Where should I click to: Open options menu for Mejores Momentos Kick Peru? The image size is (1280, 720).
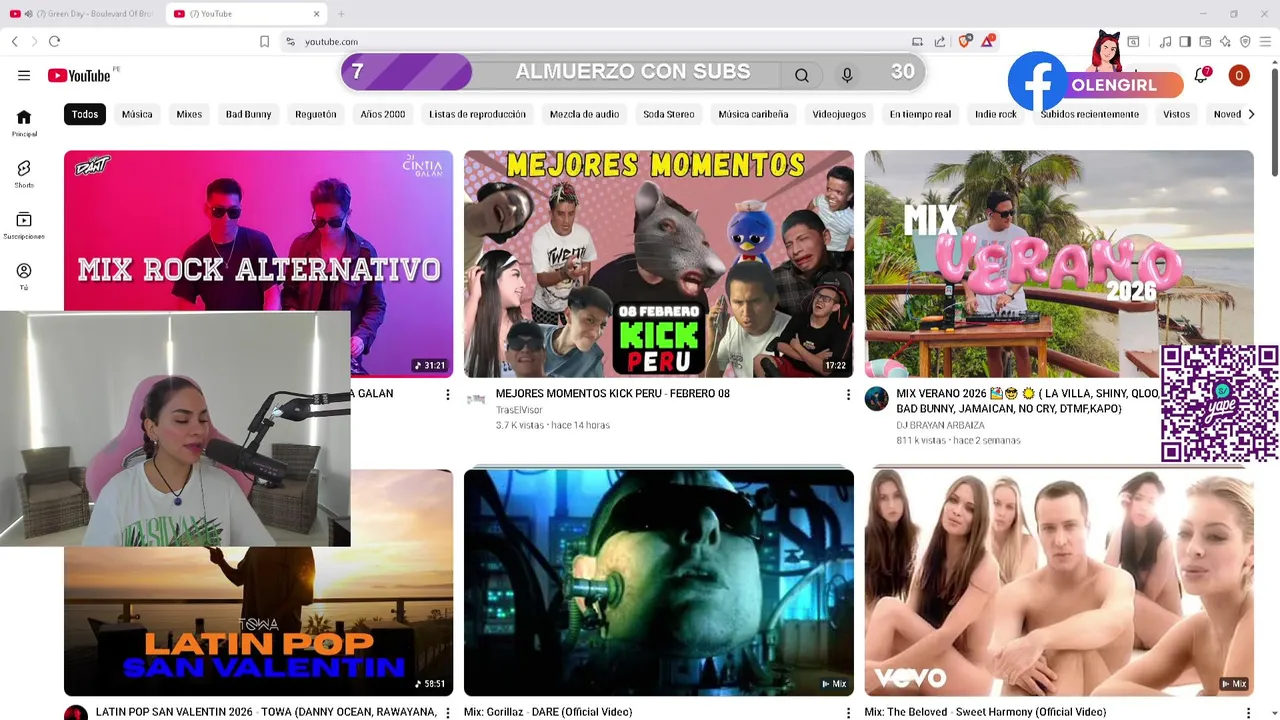848,395
